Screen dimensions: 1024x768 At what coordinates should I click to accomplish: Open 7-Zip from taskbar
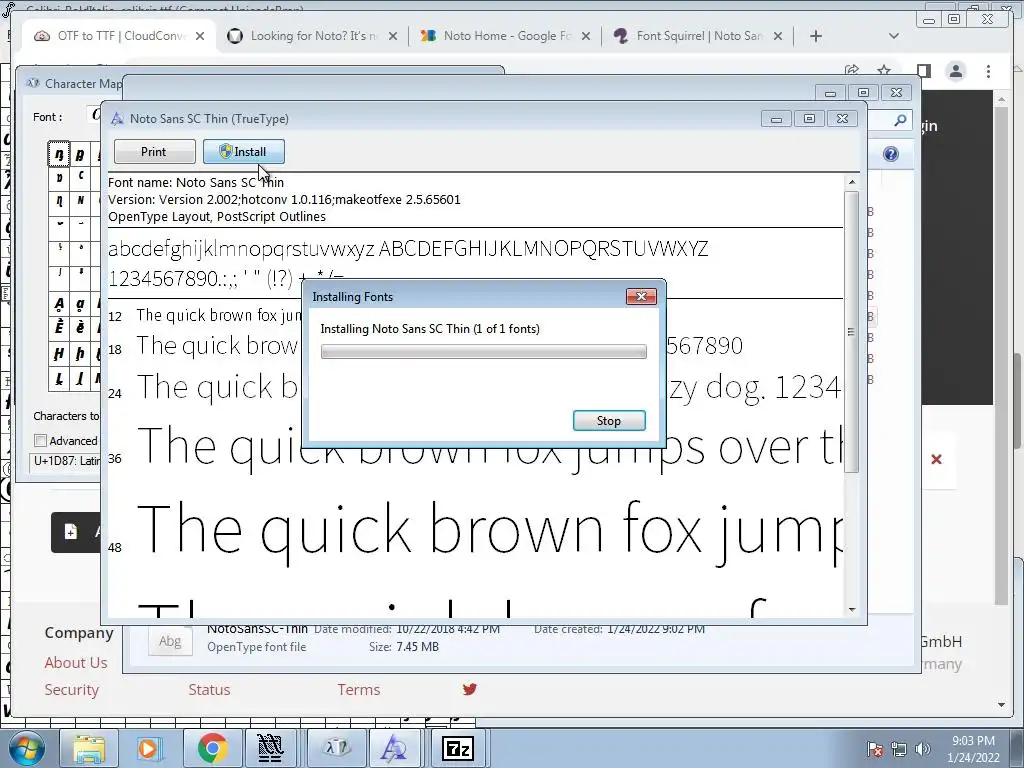(x=457, y=748)
